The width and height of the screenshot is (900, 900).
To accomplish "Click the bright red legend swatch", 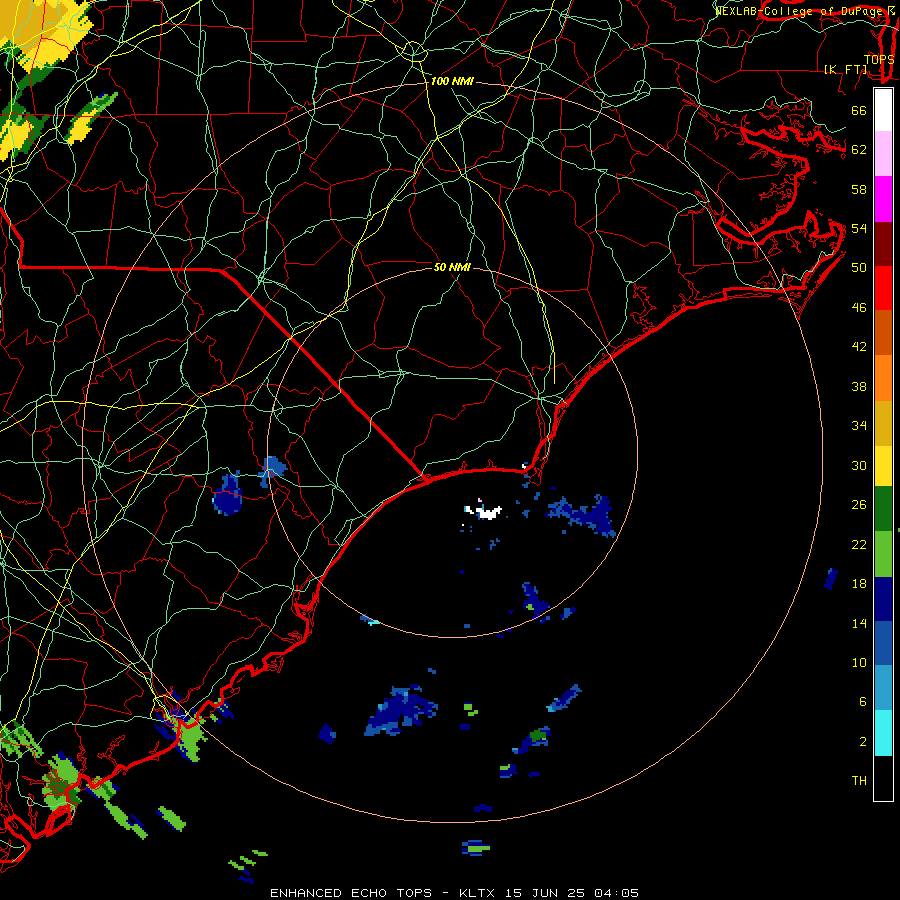I will (883, 288).
